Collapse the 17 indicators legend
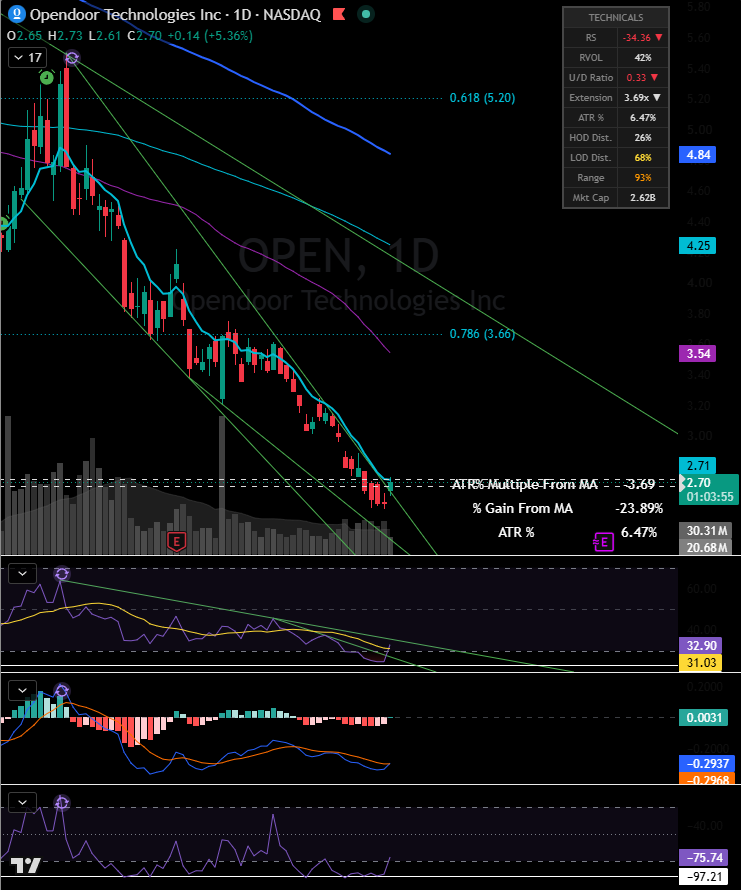This screenshot has width=741, height=890. (x=28, y=58)
